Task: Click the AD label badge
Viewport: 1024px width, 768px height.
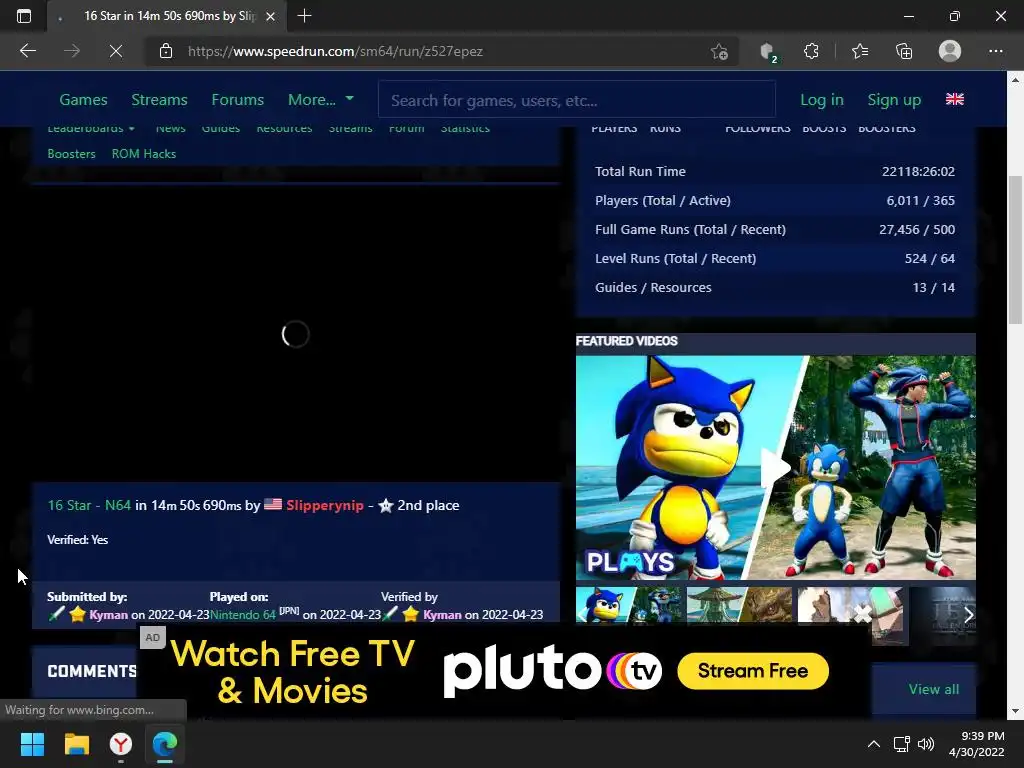Action: pyautogui.click(x=153, y=637)
